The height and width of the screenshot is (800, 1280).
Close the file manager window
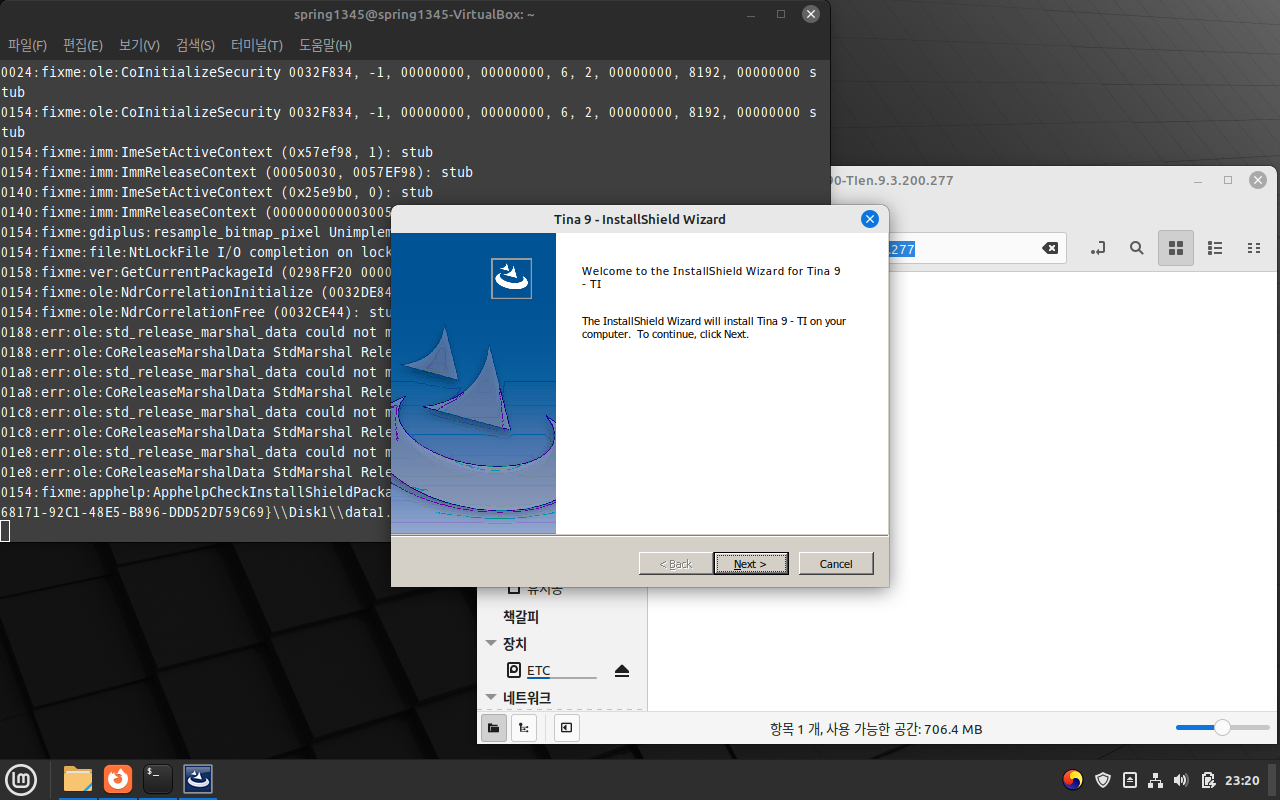[1258, 180]
